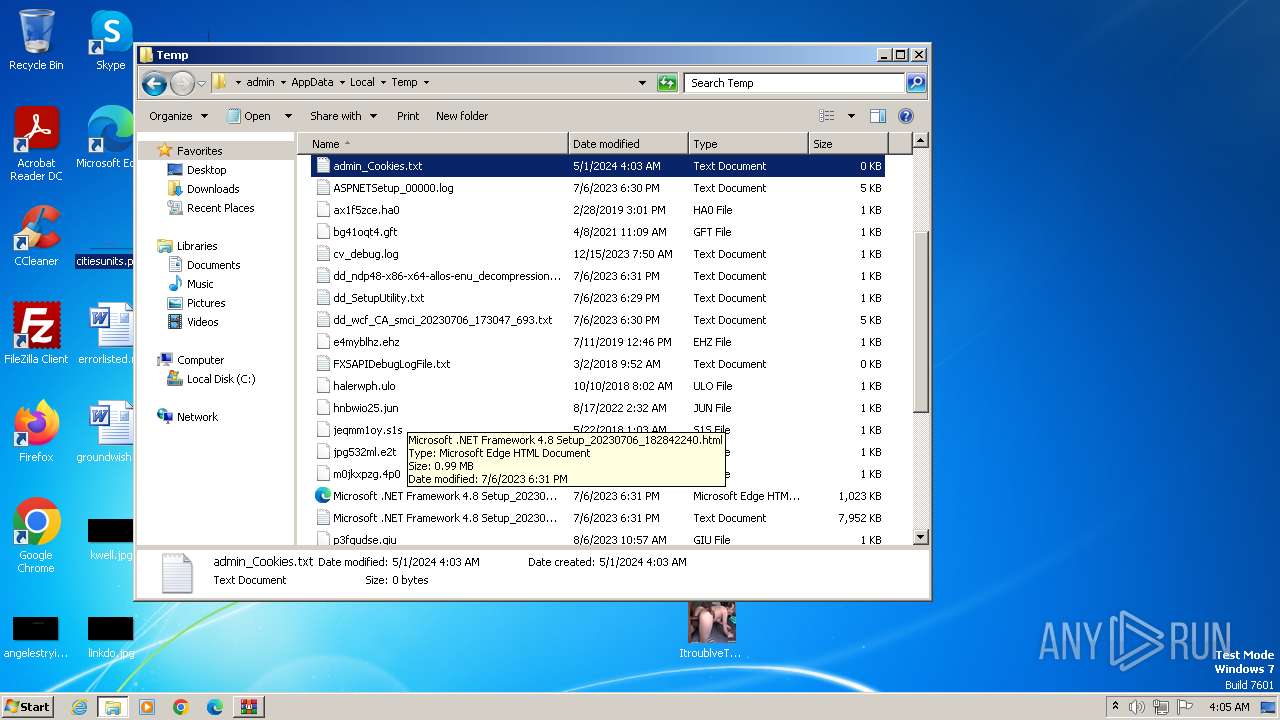Click the AppData breadcrumb segment
Screen dimensions: 1280x720
click(x=312, y=83)
